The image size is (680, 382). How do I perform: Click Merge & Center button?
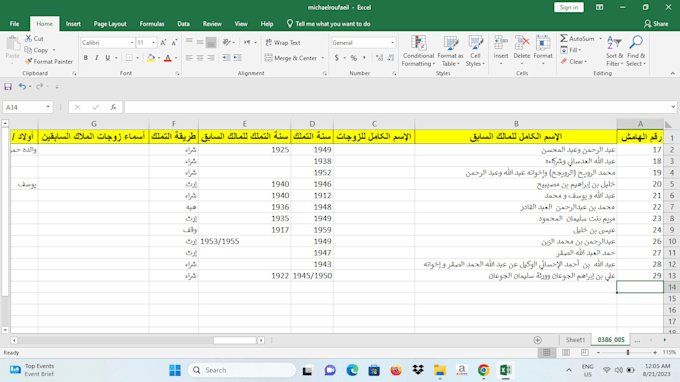(x=291, y=58)
